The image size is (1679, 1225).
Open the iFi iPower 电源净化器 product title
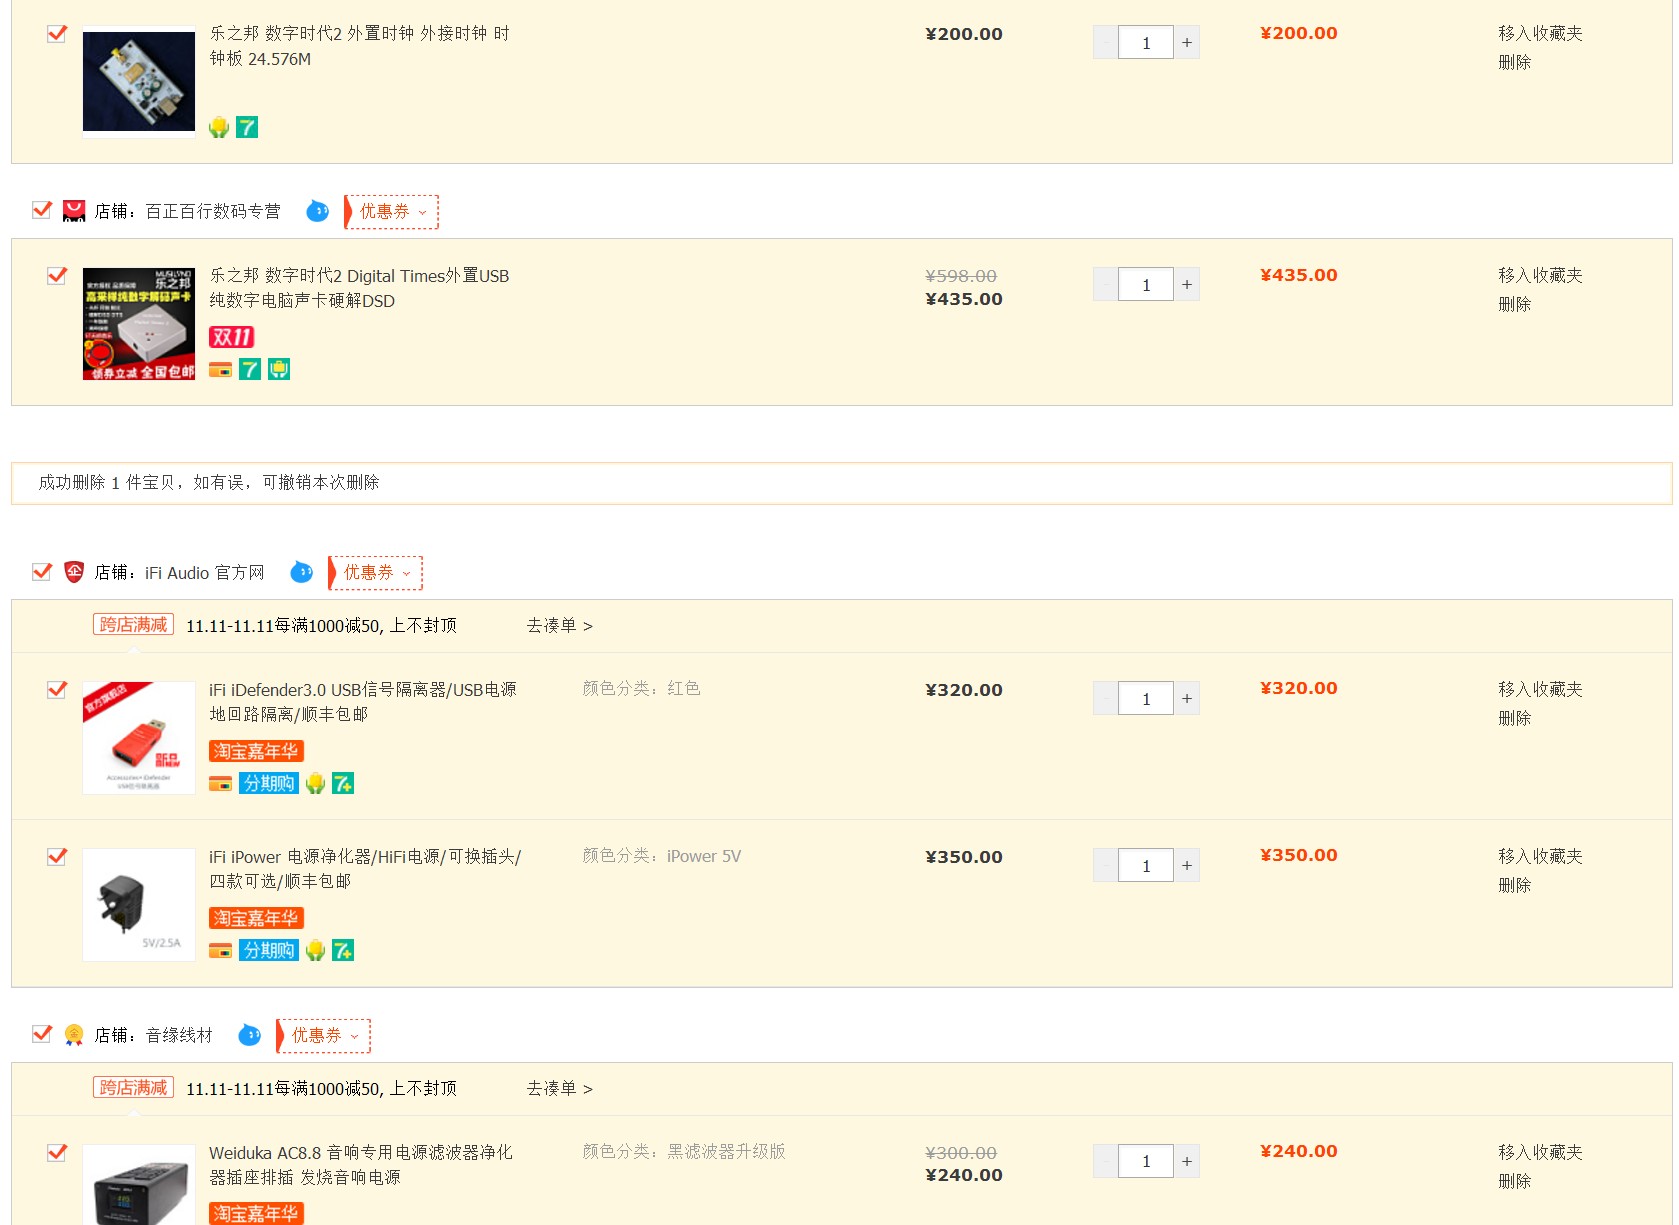pos(365,869)
